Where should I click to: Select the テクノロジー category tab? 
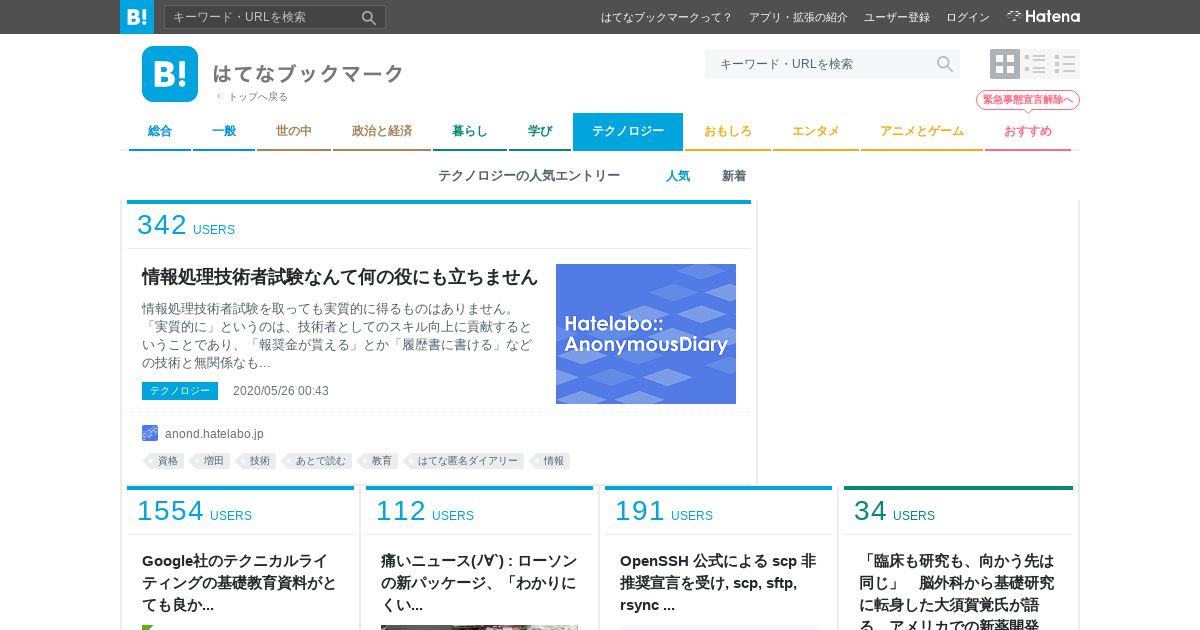[x=628, y=131]
